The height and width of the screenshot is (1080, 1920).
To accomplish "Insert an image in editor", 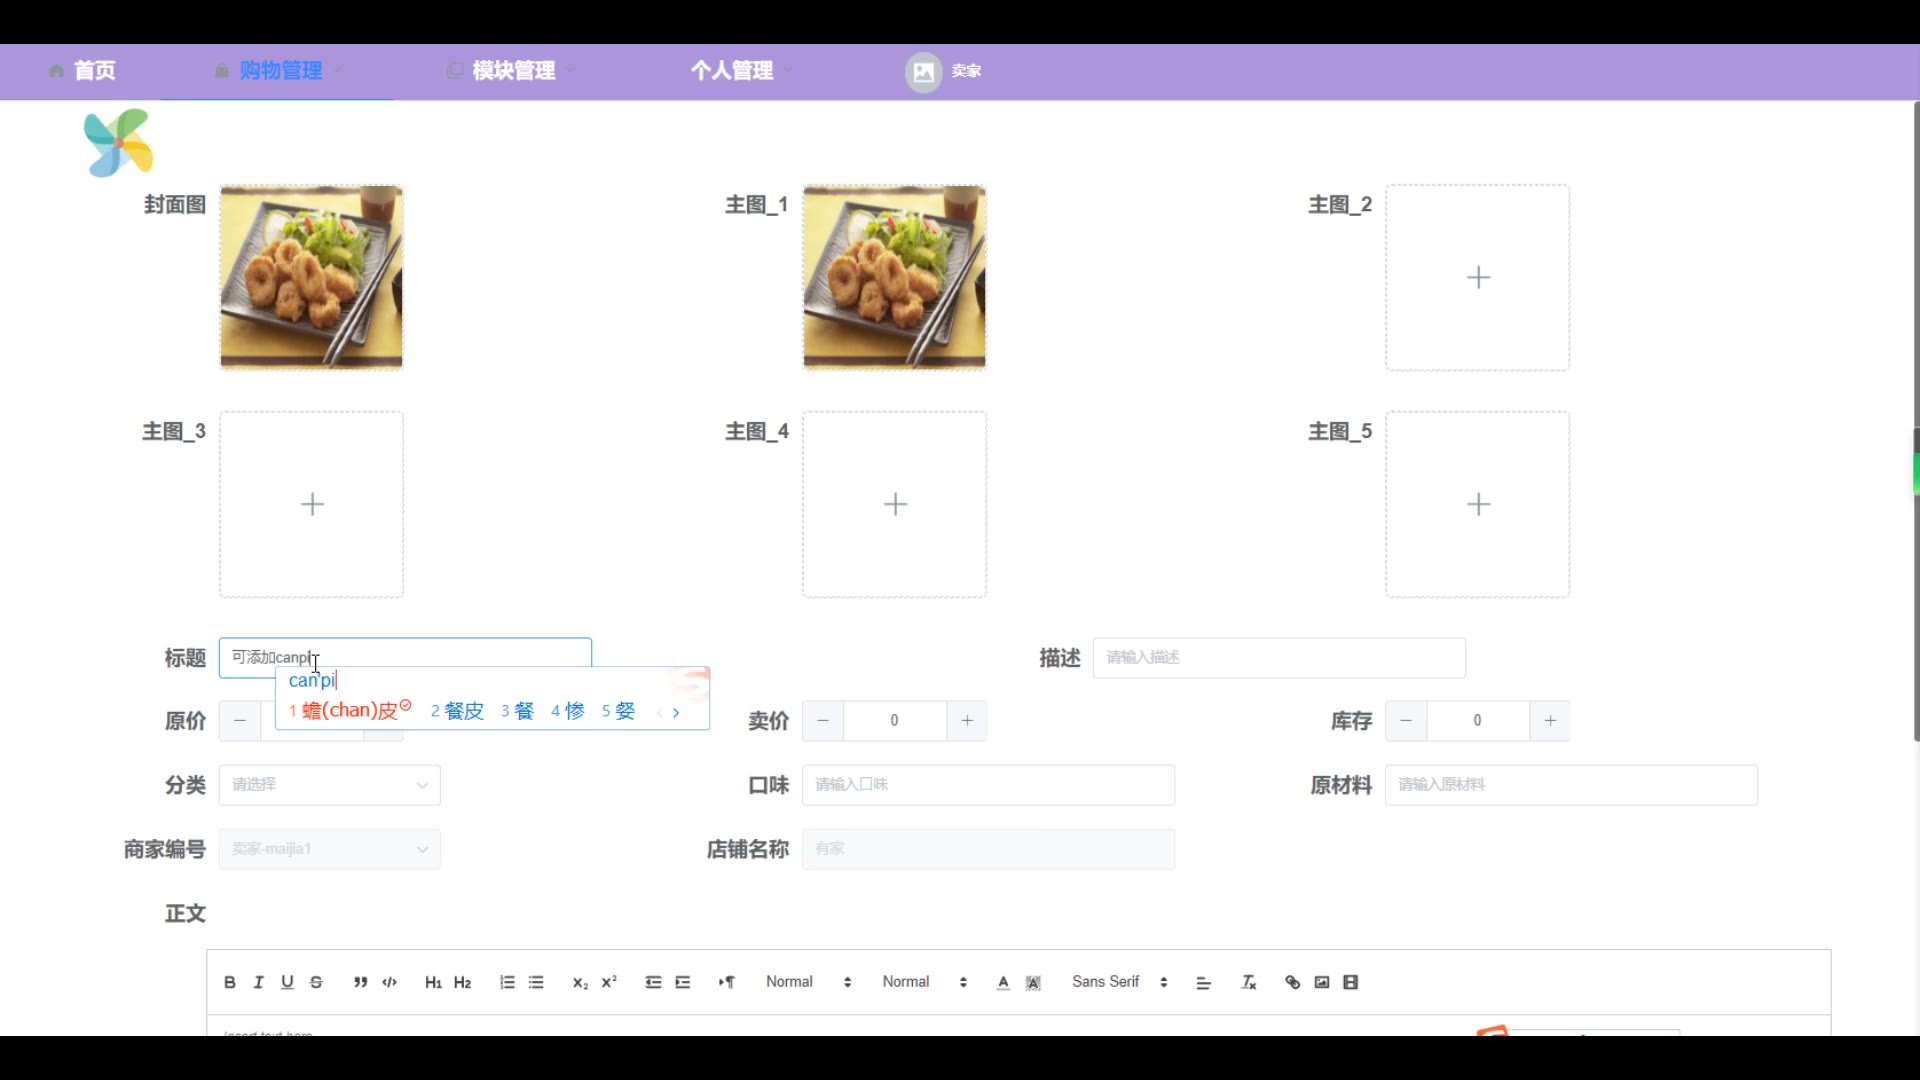I will [x=1322, y=983].
